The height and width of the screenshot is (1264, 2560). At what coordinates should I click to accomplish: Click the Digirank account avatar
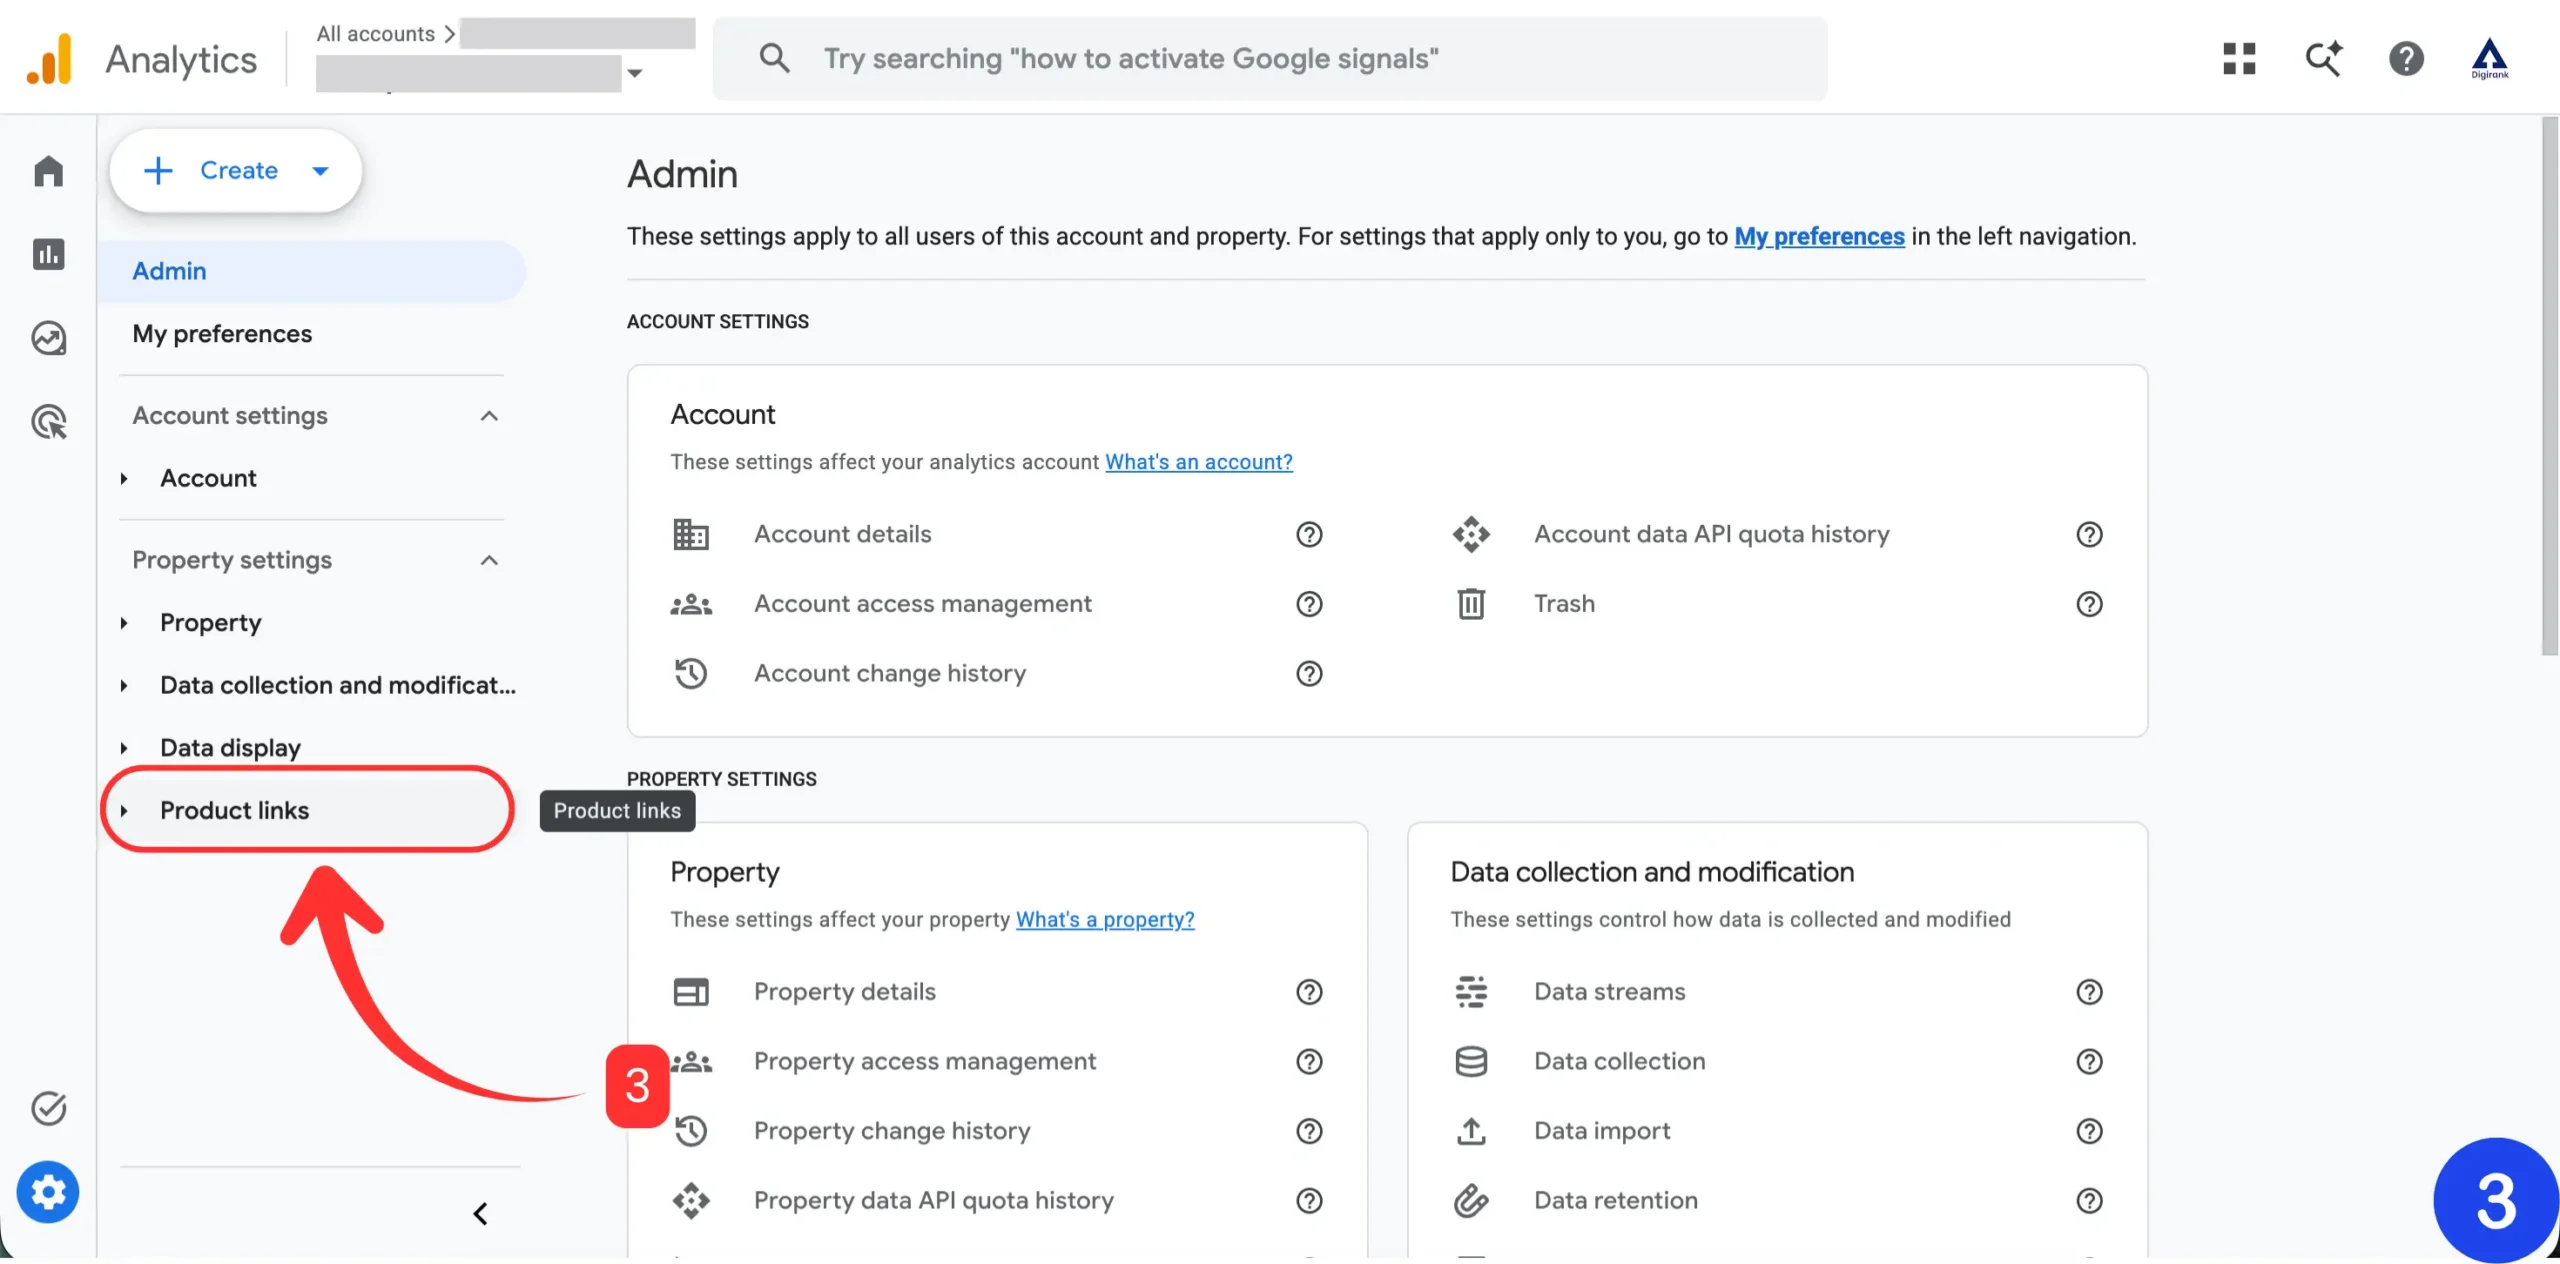tap(2489, 58)
